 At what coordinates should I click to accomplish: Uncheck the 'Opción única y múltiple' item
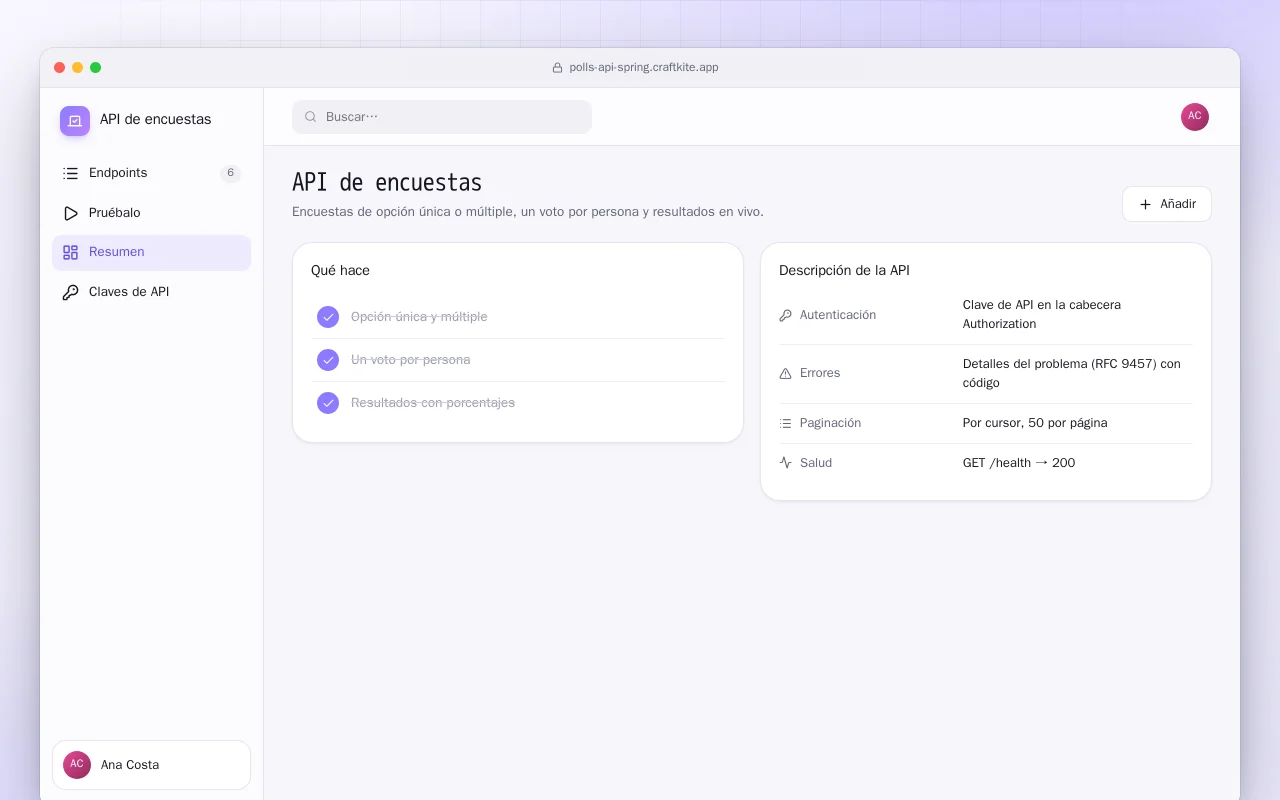[x=328, y=317]
